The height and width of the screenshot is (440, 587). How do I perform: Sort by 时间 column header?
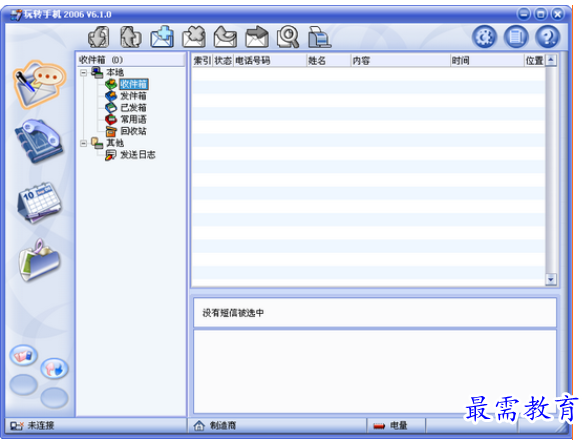click(487, 60)
